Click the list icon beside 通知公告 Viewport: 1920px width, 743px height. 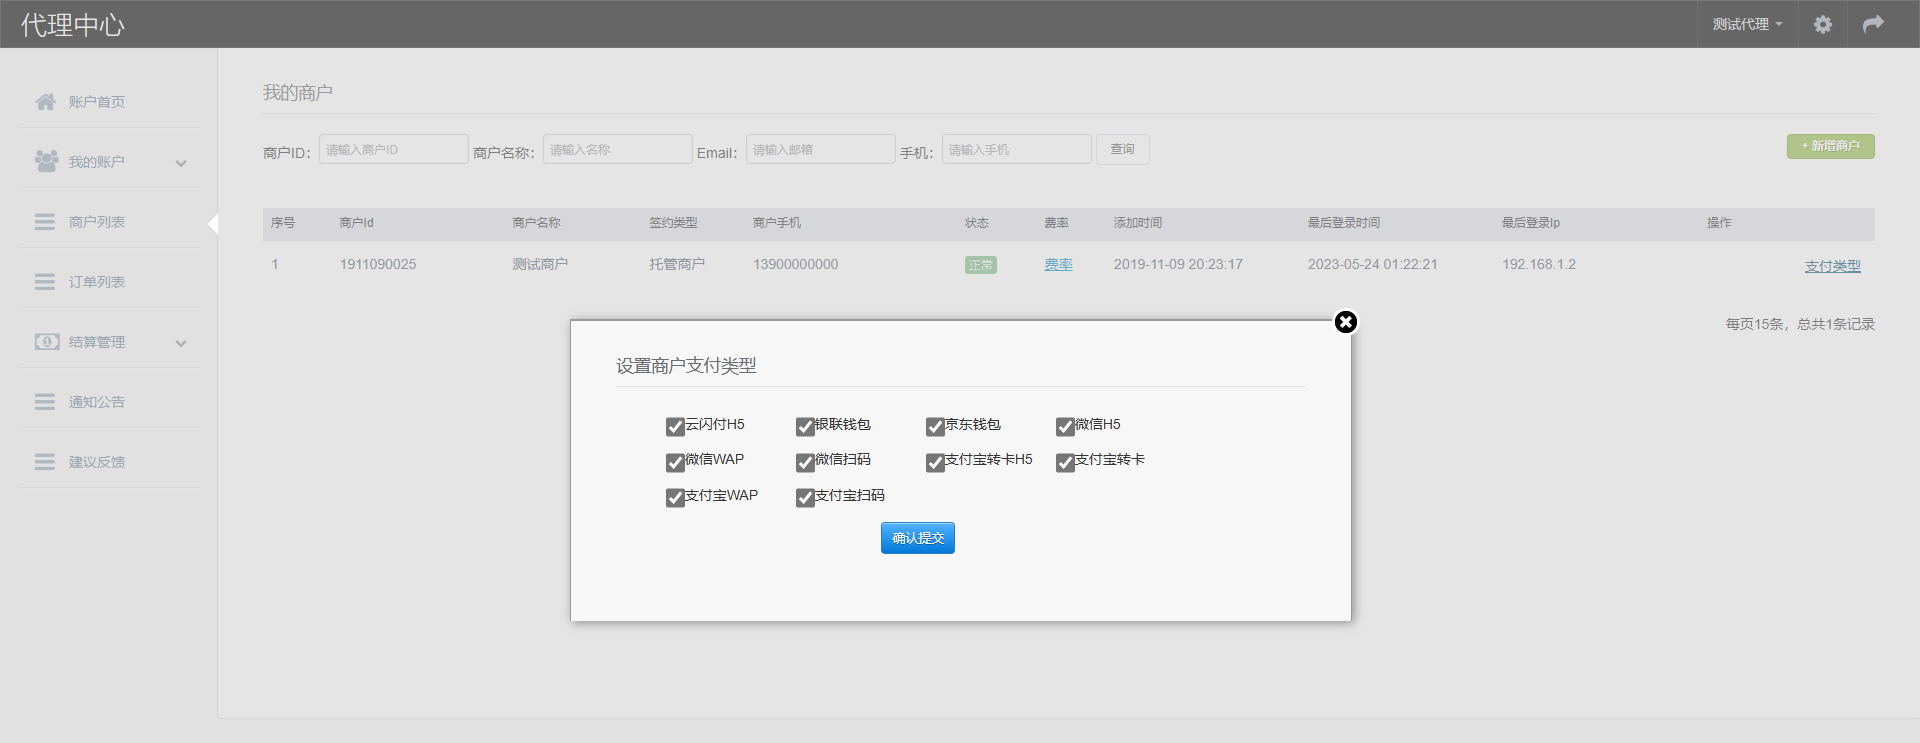click(x=45, y=402)
